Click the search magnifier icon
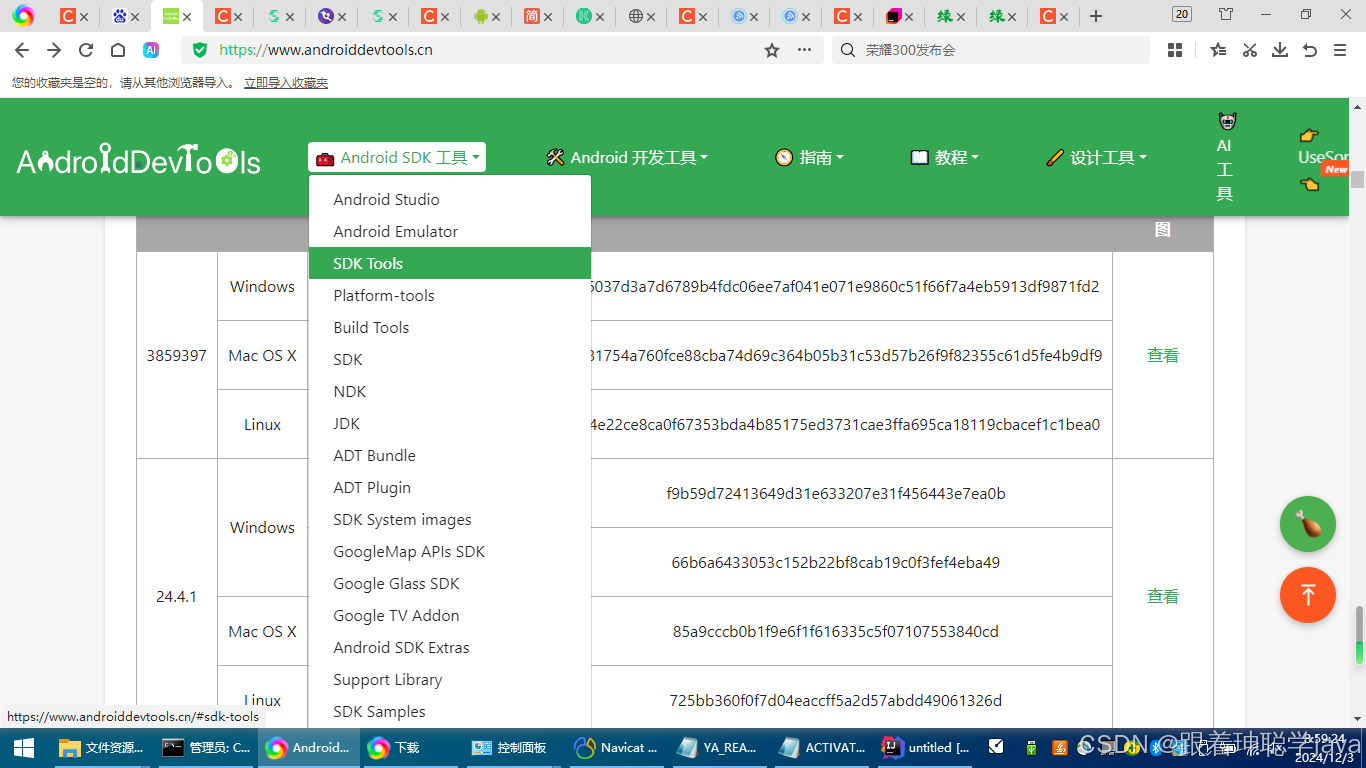The width and height of the screenshot is (1366, 768). pyautogui.click(x=848, y=50)
